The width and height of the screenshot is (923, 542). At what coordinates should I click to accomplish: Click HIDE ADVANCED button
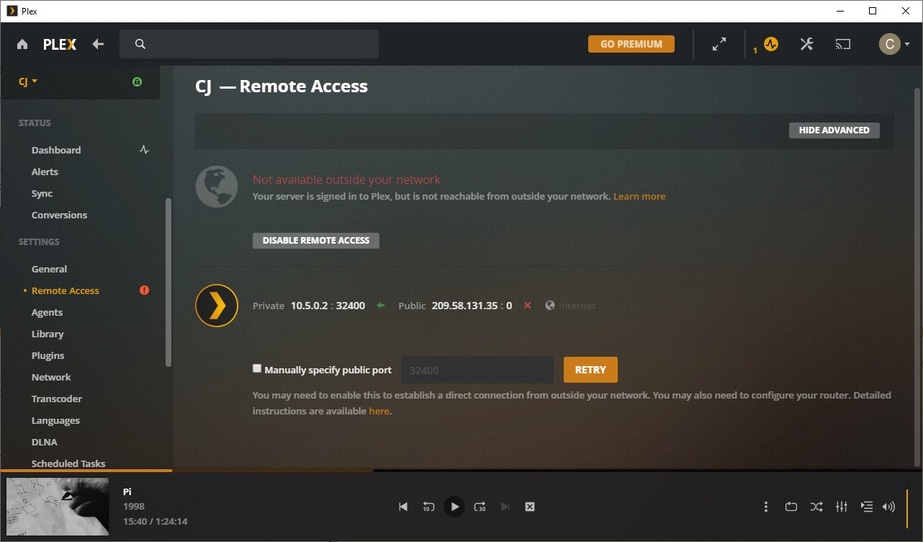pyautogui.click(x=834, y=130)
